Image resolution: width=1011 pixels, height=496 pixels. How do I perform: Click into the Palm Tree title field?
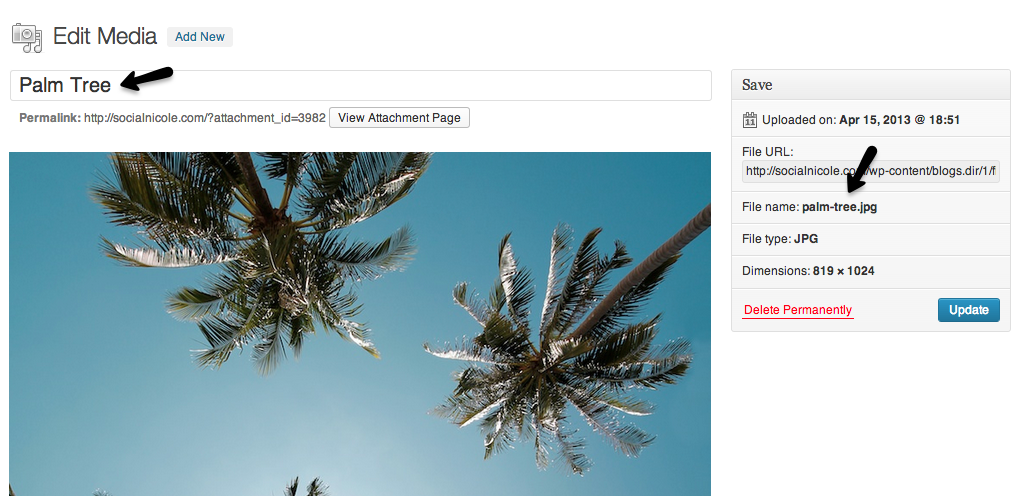point(360,85)
